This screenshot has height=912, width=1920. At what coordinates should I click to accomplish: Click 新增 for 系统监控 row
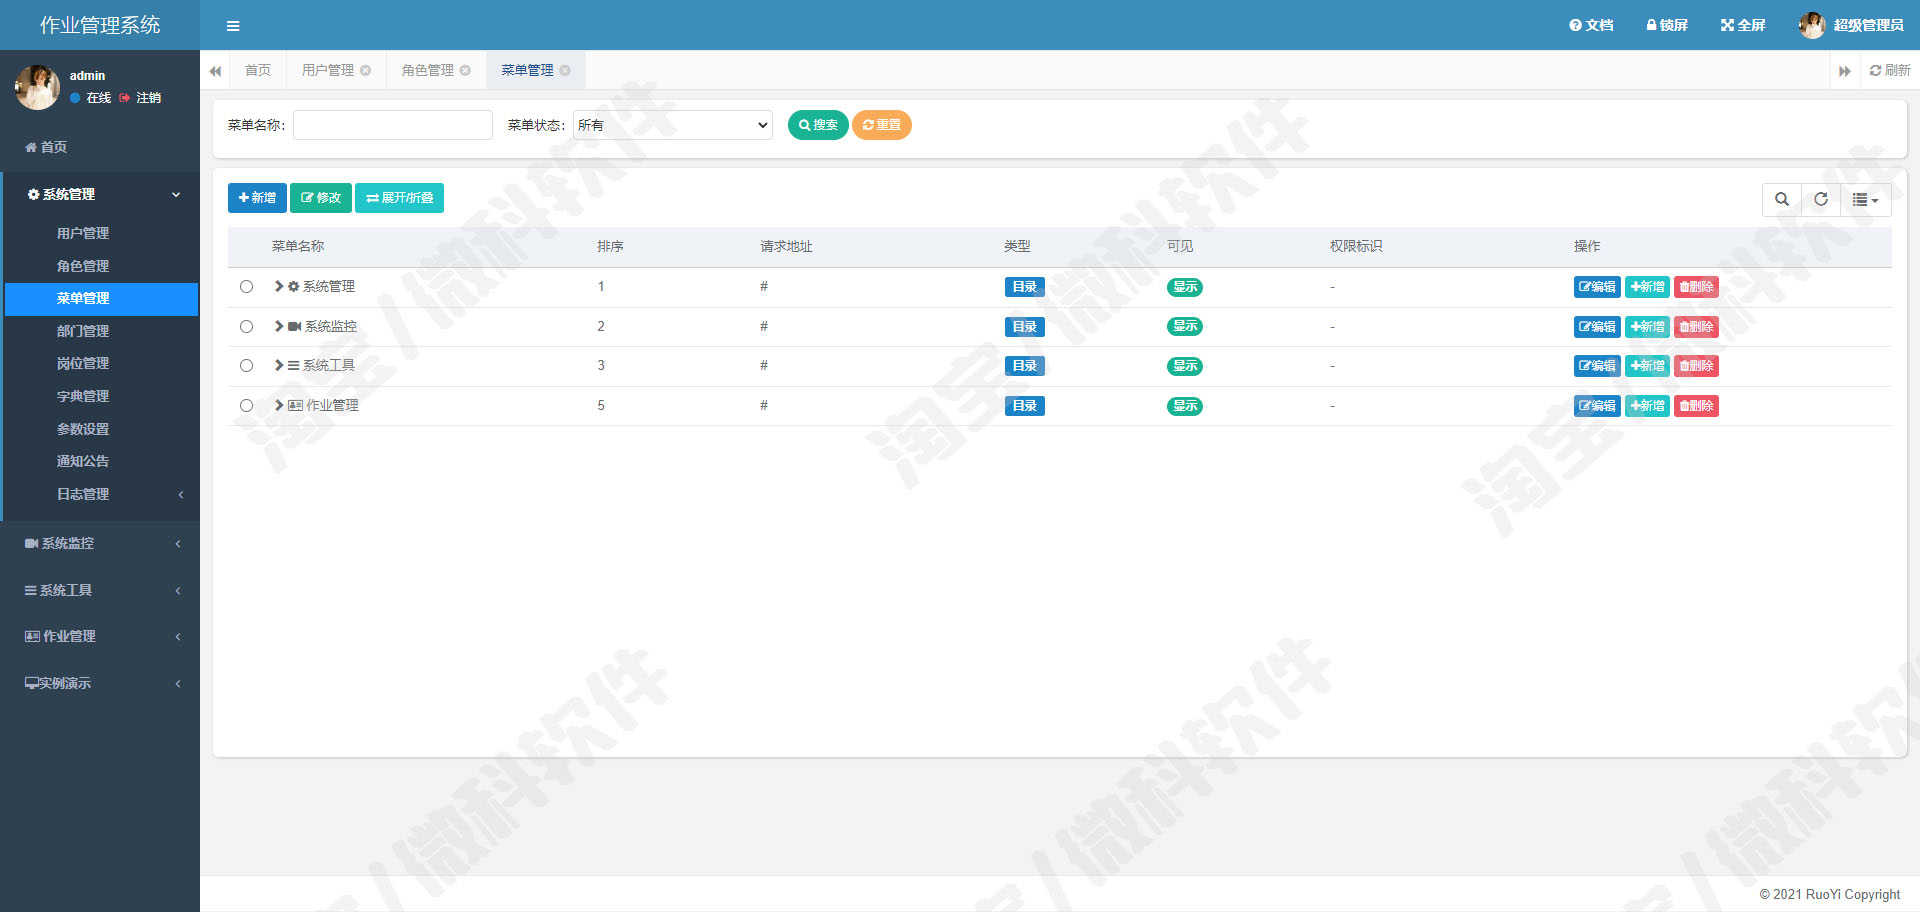[1647, 326]
